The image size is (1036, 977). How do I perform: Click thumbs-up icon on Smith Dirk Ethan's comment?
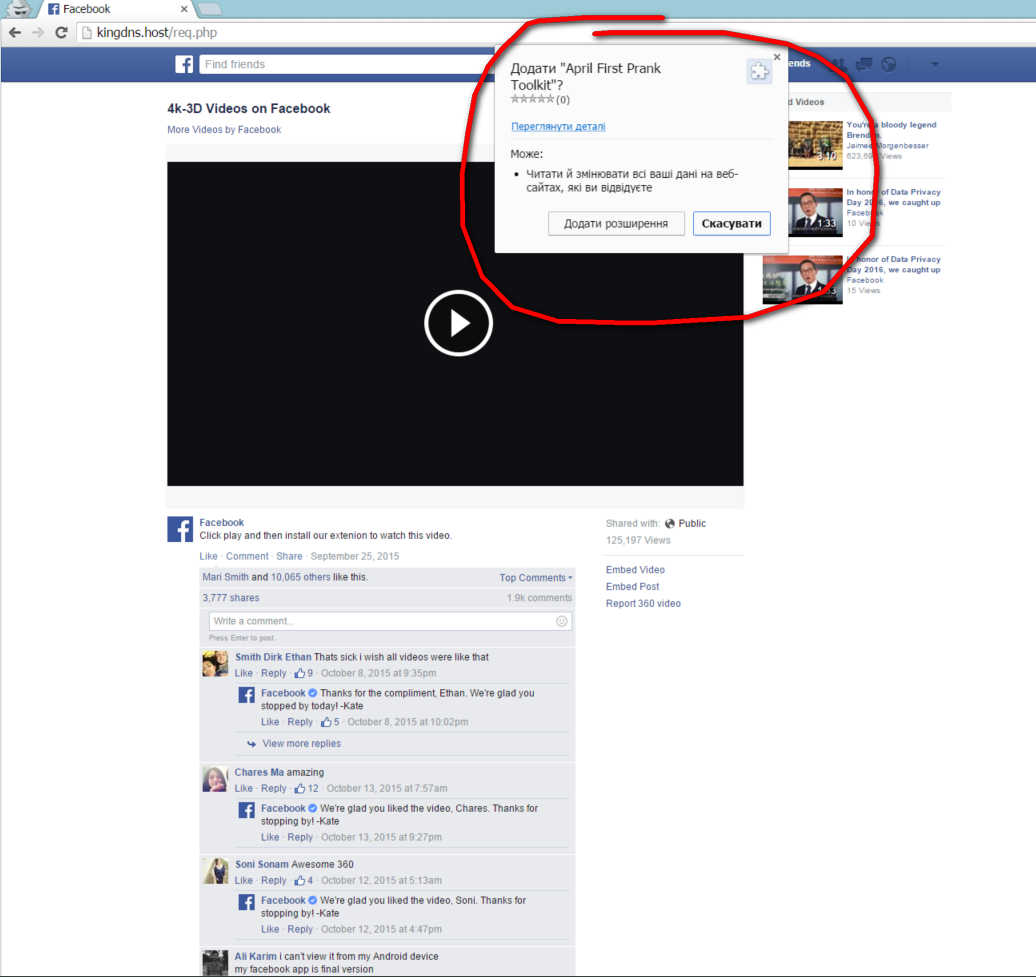[x=299, y=673]
